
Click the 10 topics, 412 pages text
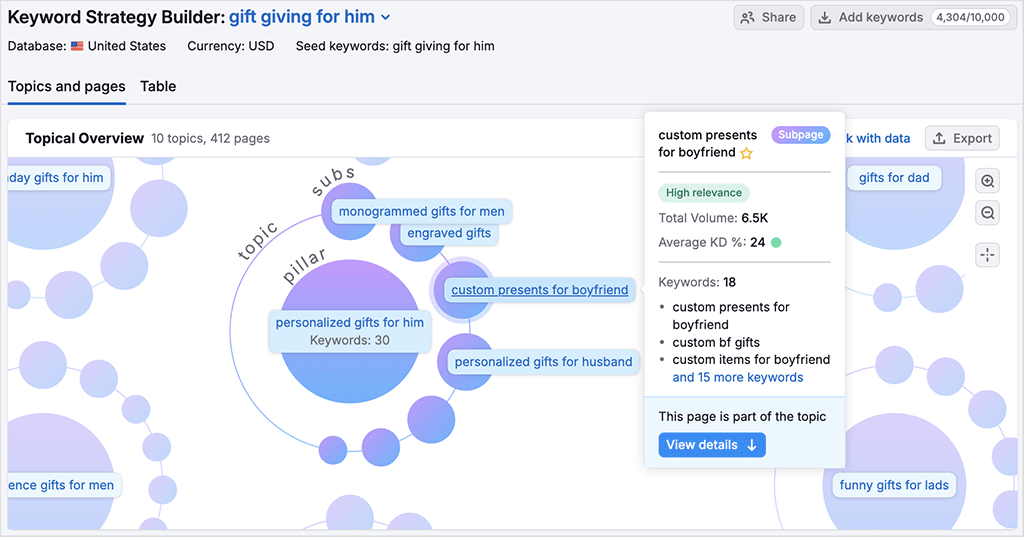[x=210, y=138]
